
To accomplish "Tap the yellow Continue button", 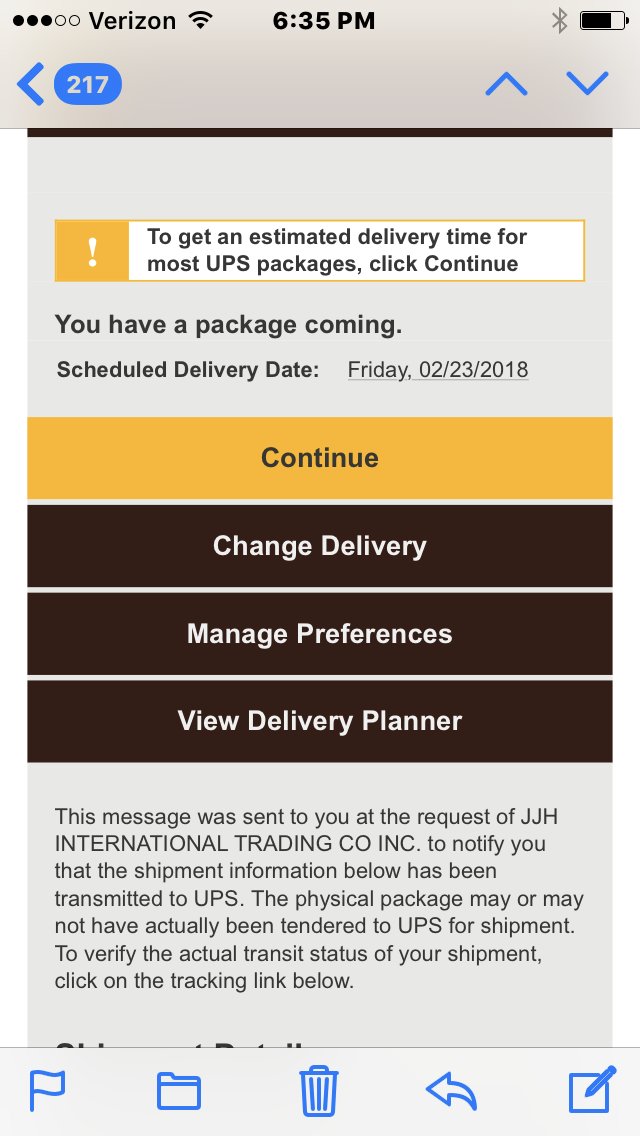I will [x=320, y=458].
